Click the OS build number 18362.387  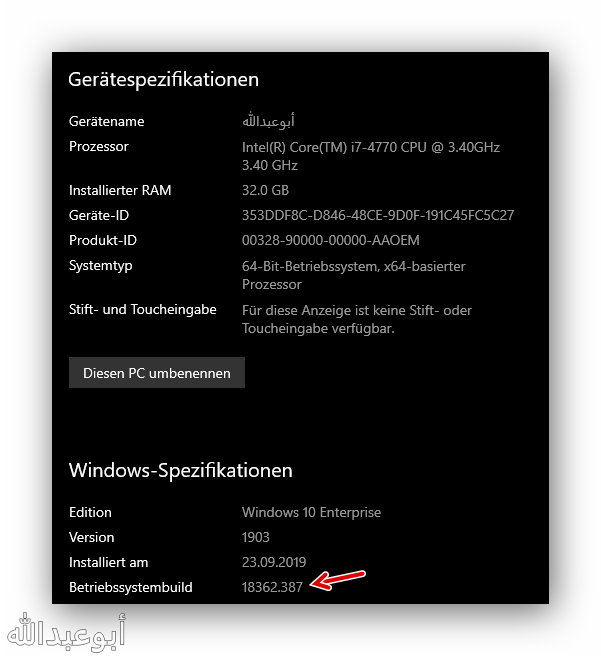[x=272, y=587]
